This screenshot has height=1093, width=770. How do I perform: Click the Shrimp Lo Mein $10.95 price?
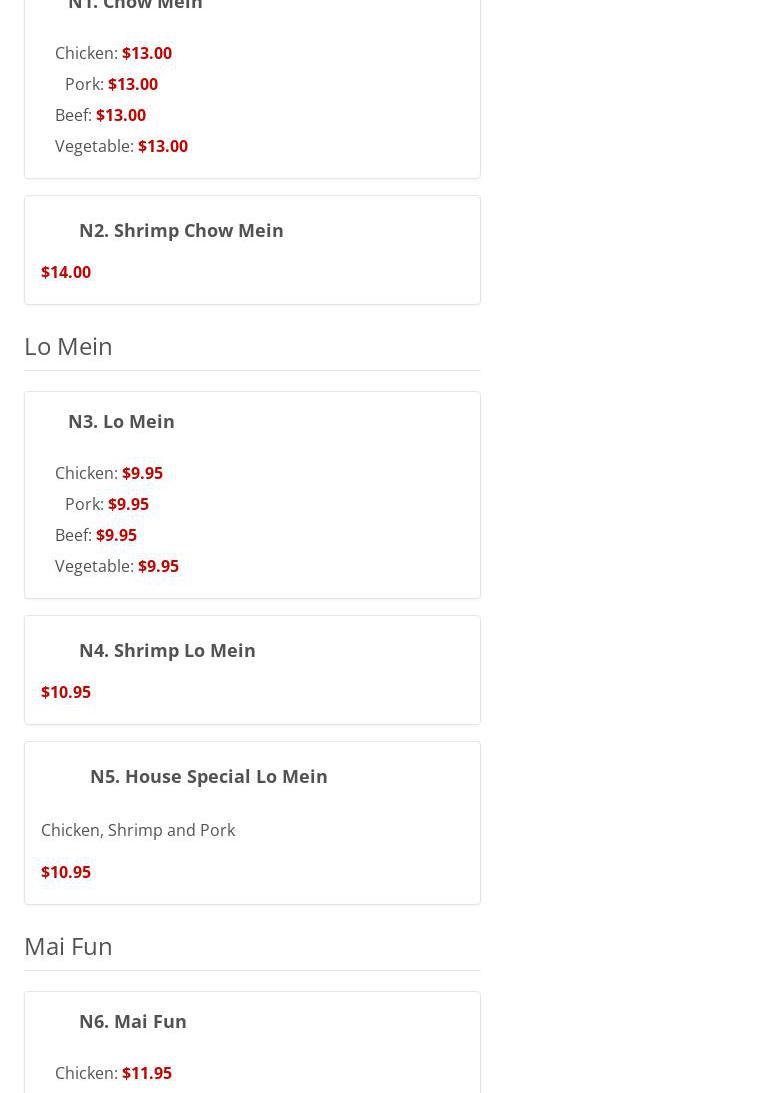(66, 692)
